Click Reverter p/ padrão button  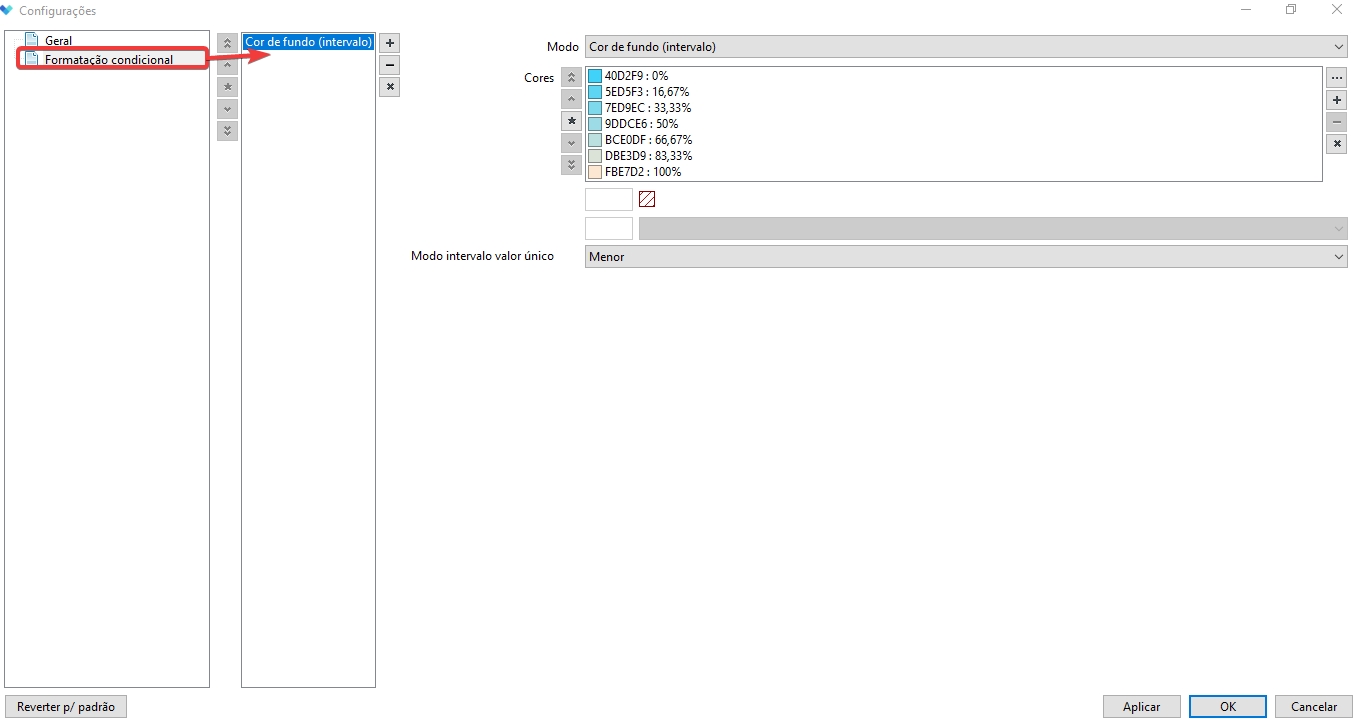pos(66,707)
